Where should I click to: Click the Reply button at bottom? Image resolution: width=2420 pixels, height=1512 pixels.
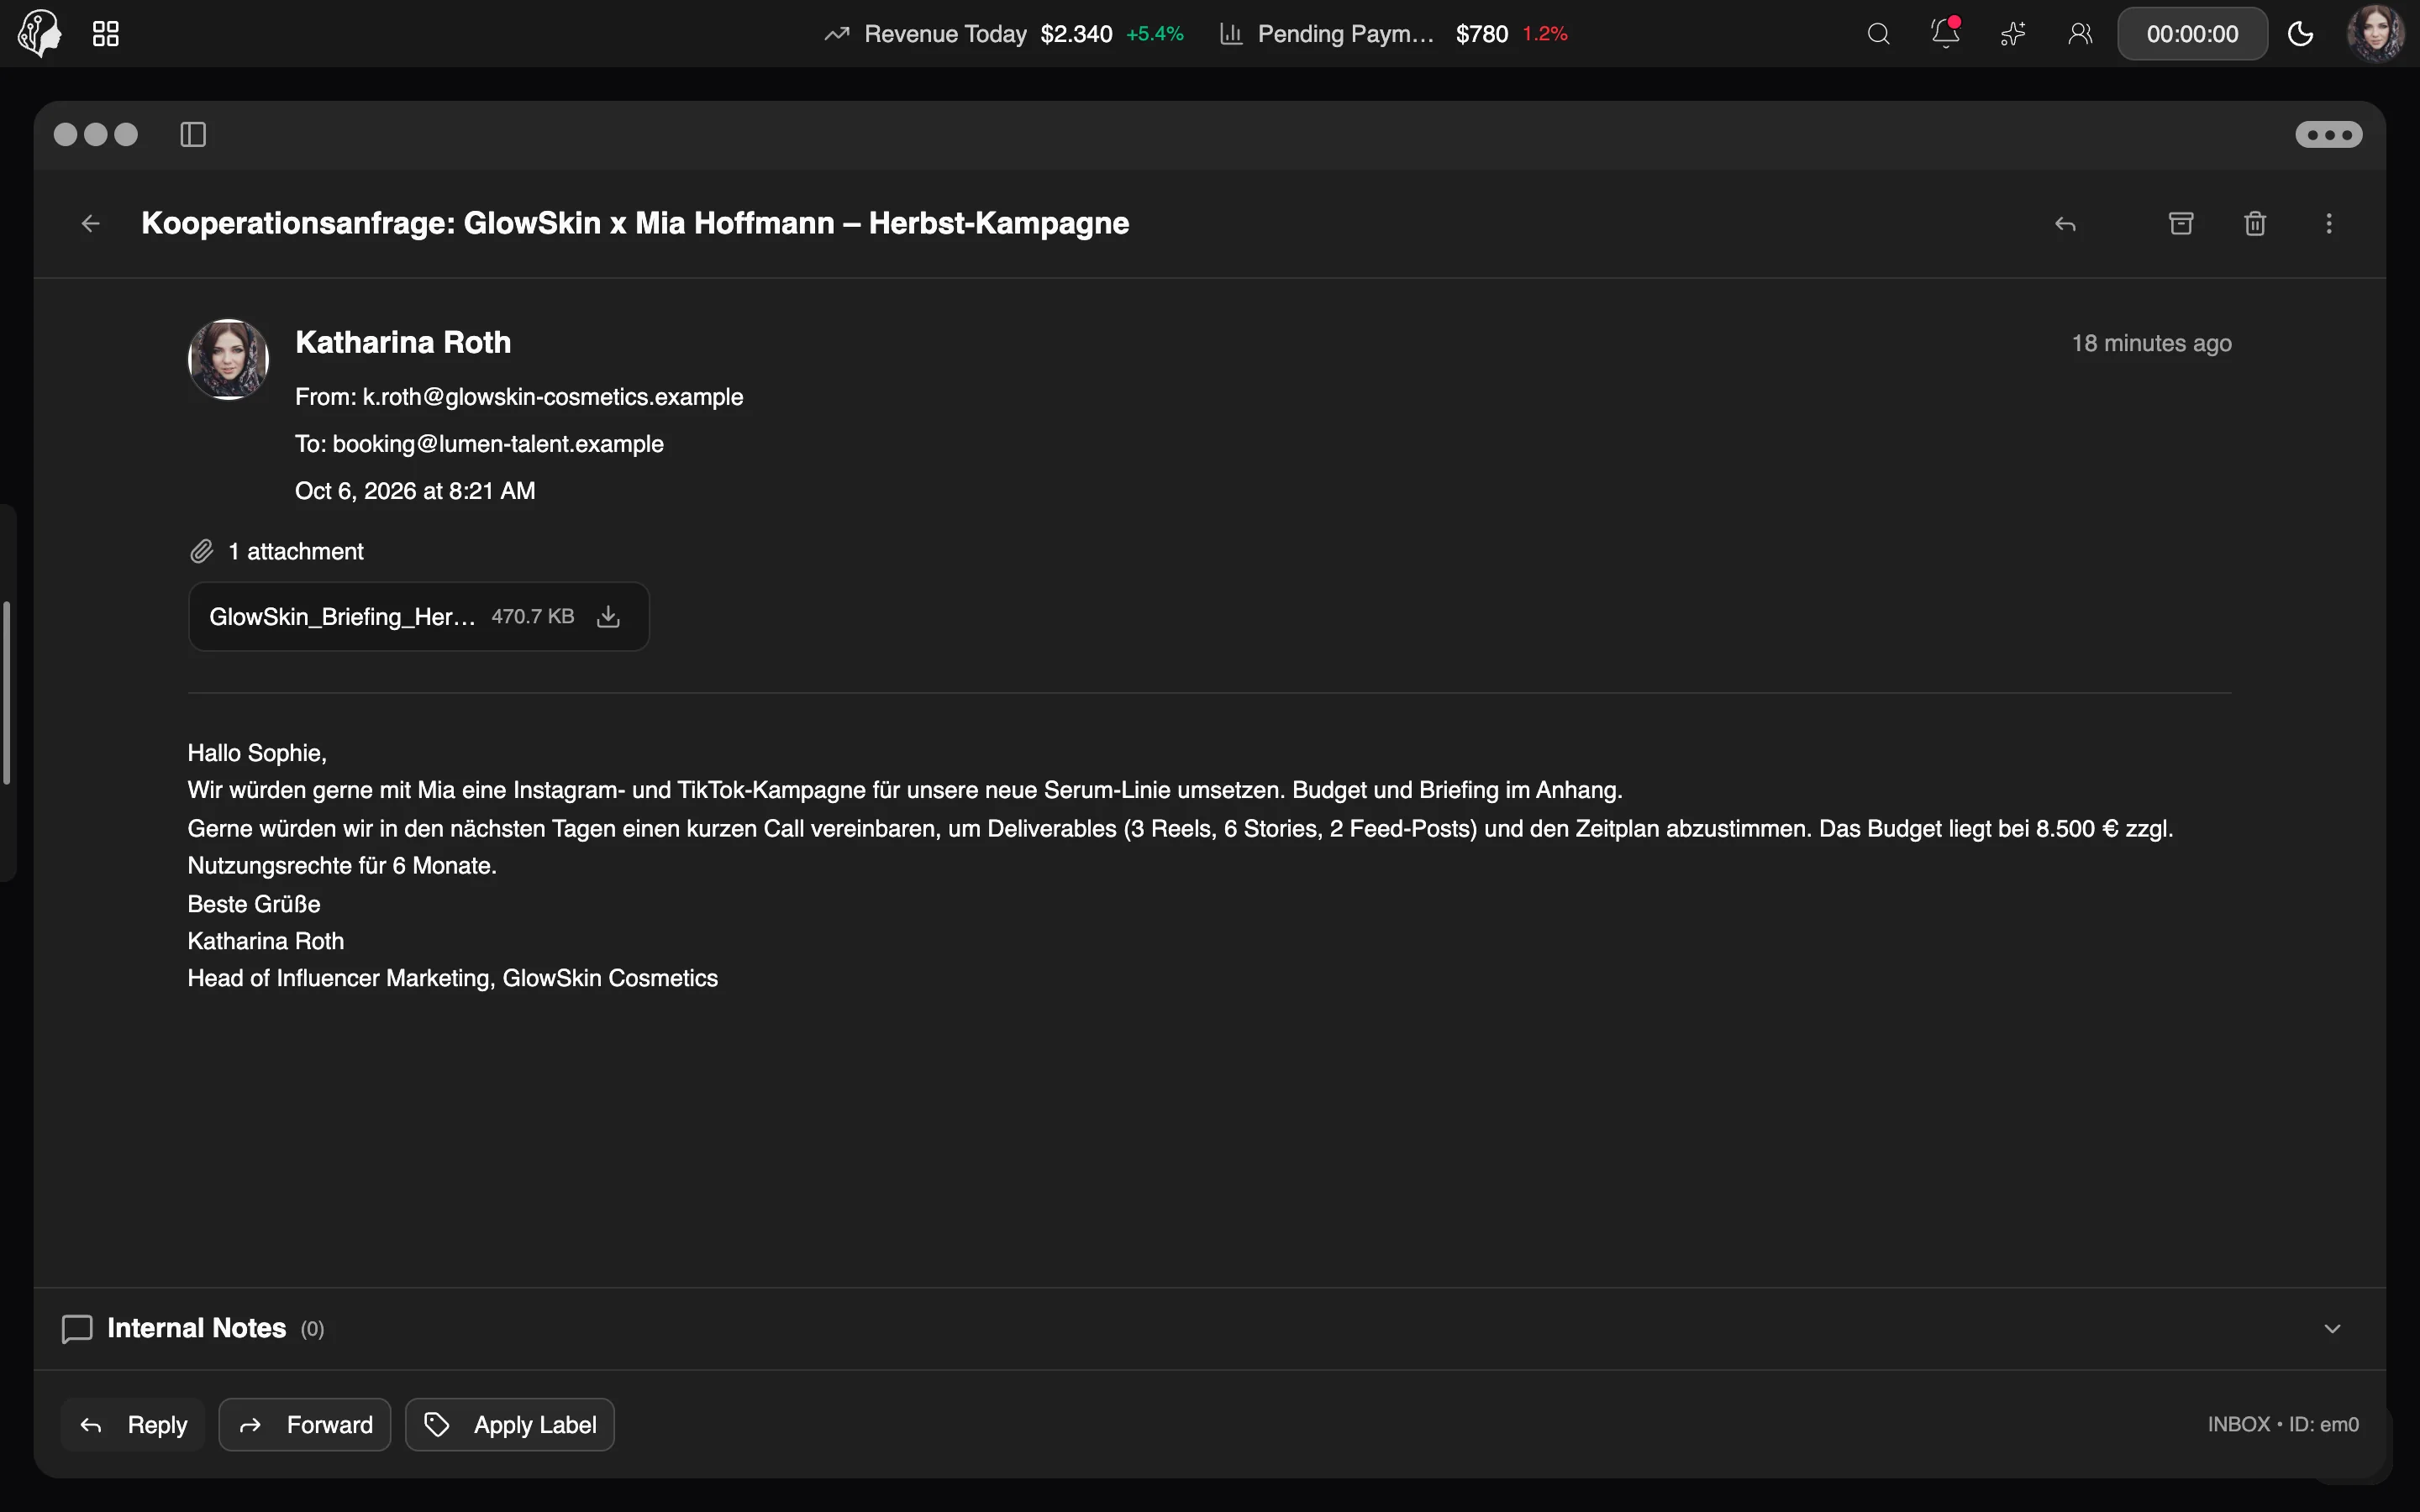132,1425
